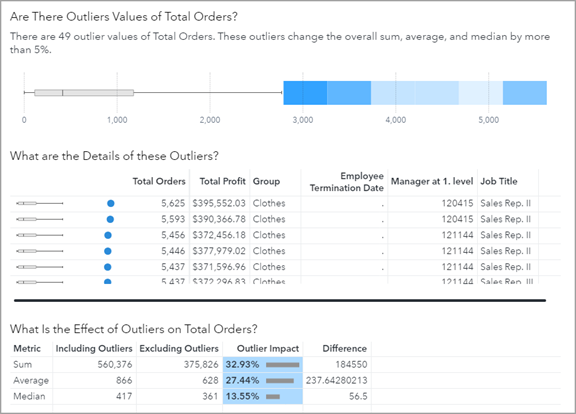
Task: Select the 5,593 Total Orders cell
Action: click(x=173, y=219)
